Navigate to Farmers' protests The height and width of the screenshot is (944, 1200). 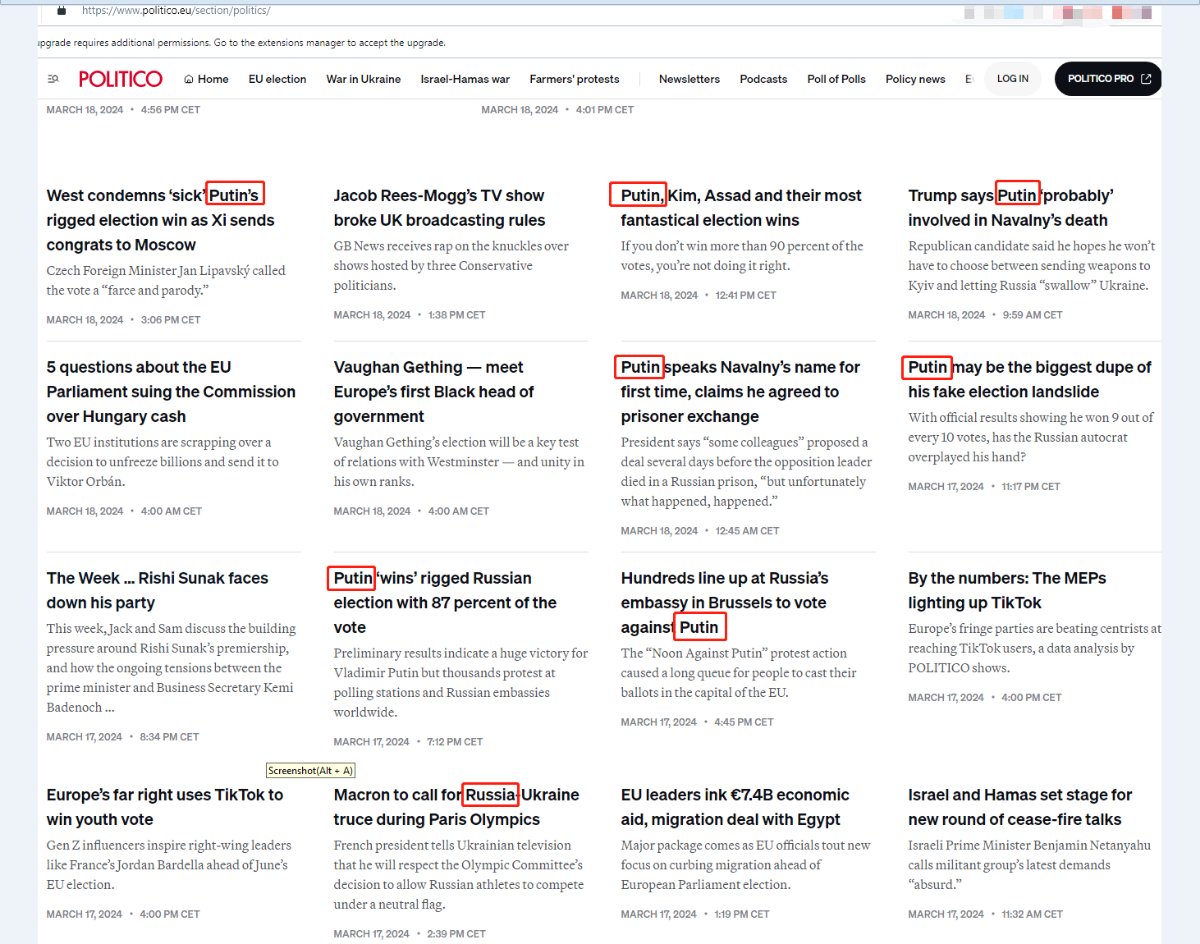click(x=574, y=79)
